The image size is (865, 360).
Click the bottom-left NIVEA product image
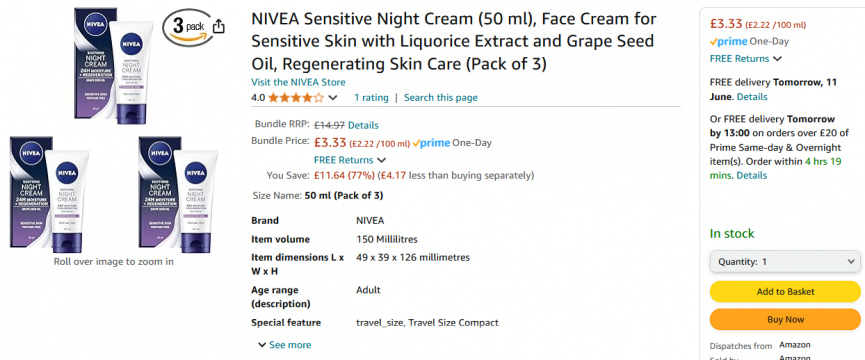[x=50, y=194]
